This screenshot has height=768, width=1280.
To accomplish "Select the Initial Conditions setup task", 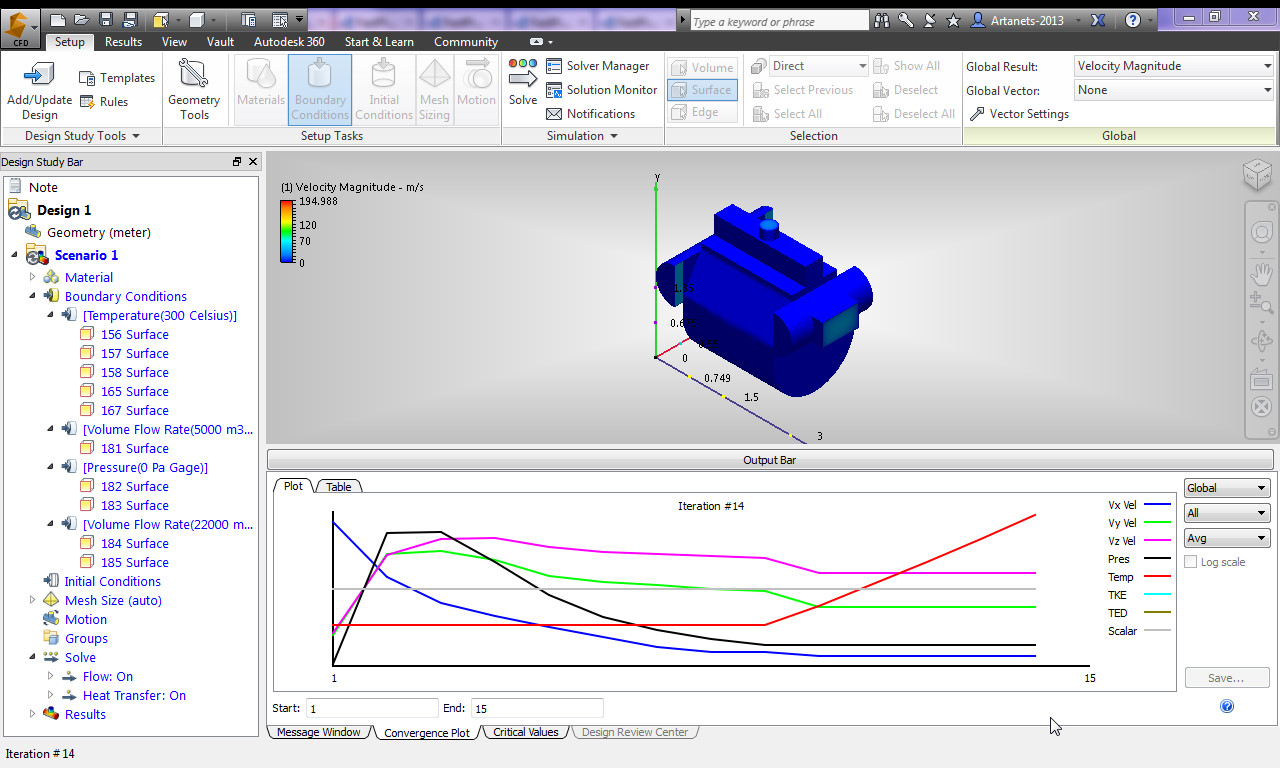I will 384,90.
